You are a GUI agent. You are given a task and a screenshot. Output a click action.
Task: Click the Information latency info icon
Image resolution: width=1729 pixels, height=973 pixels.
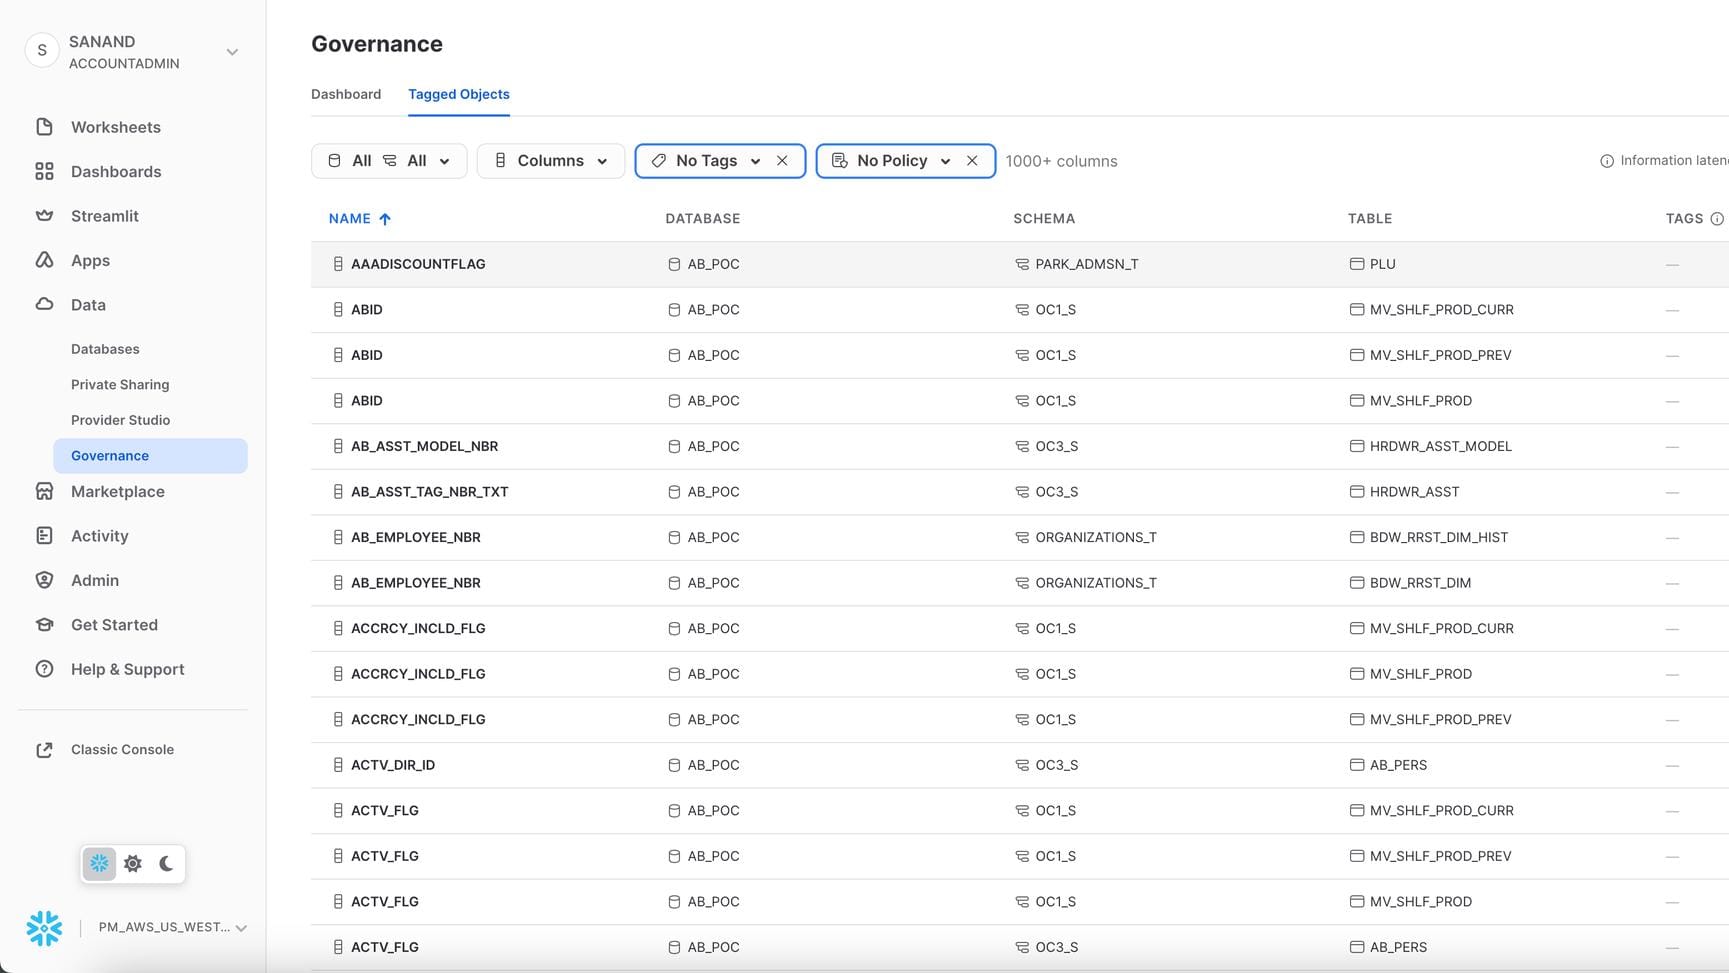tap(1607, 161)
